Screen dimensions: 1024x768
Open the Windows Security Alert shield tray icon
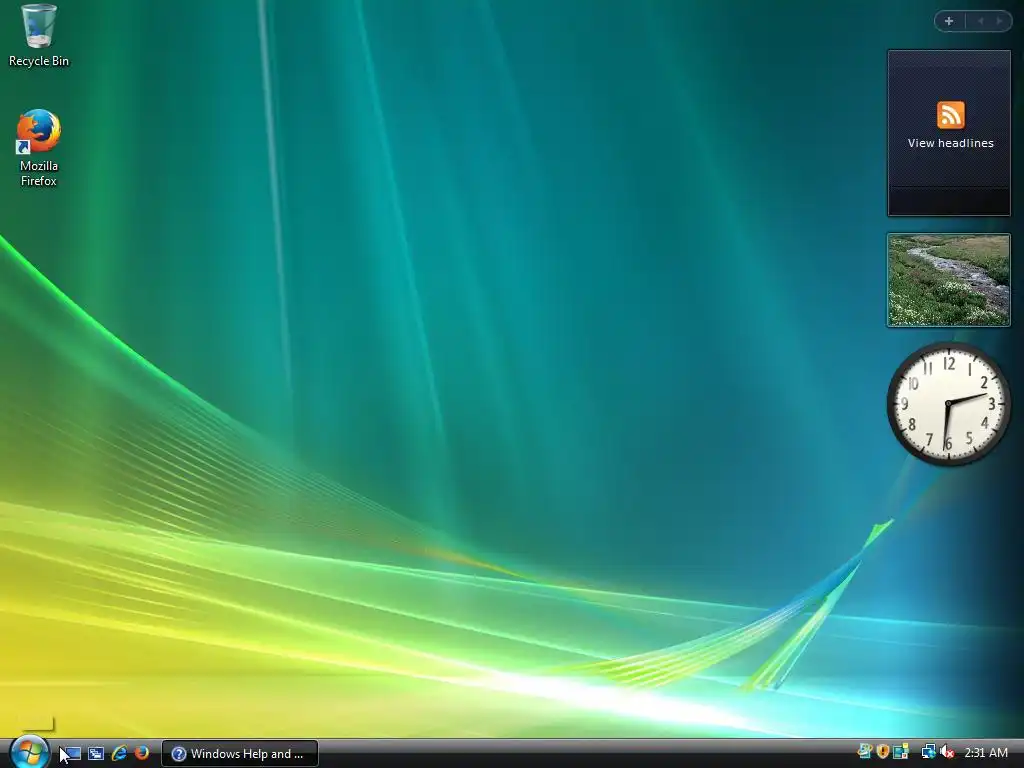[883, 752]
